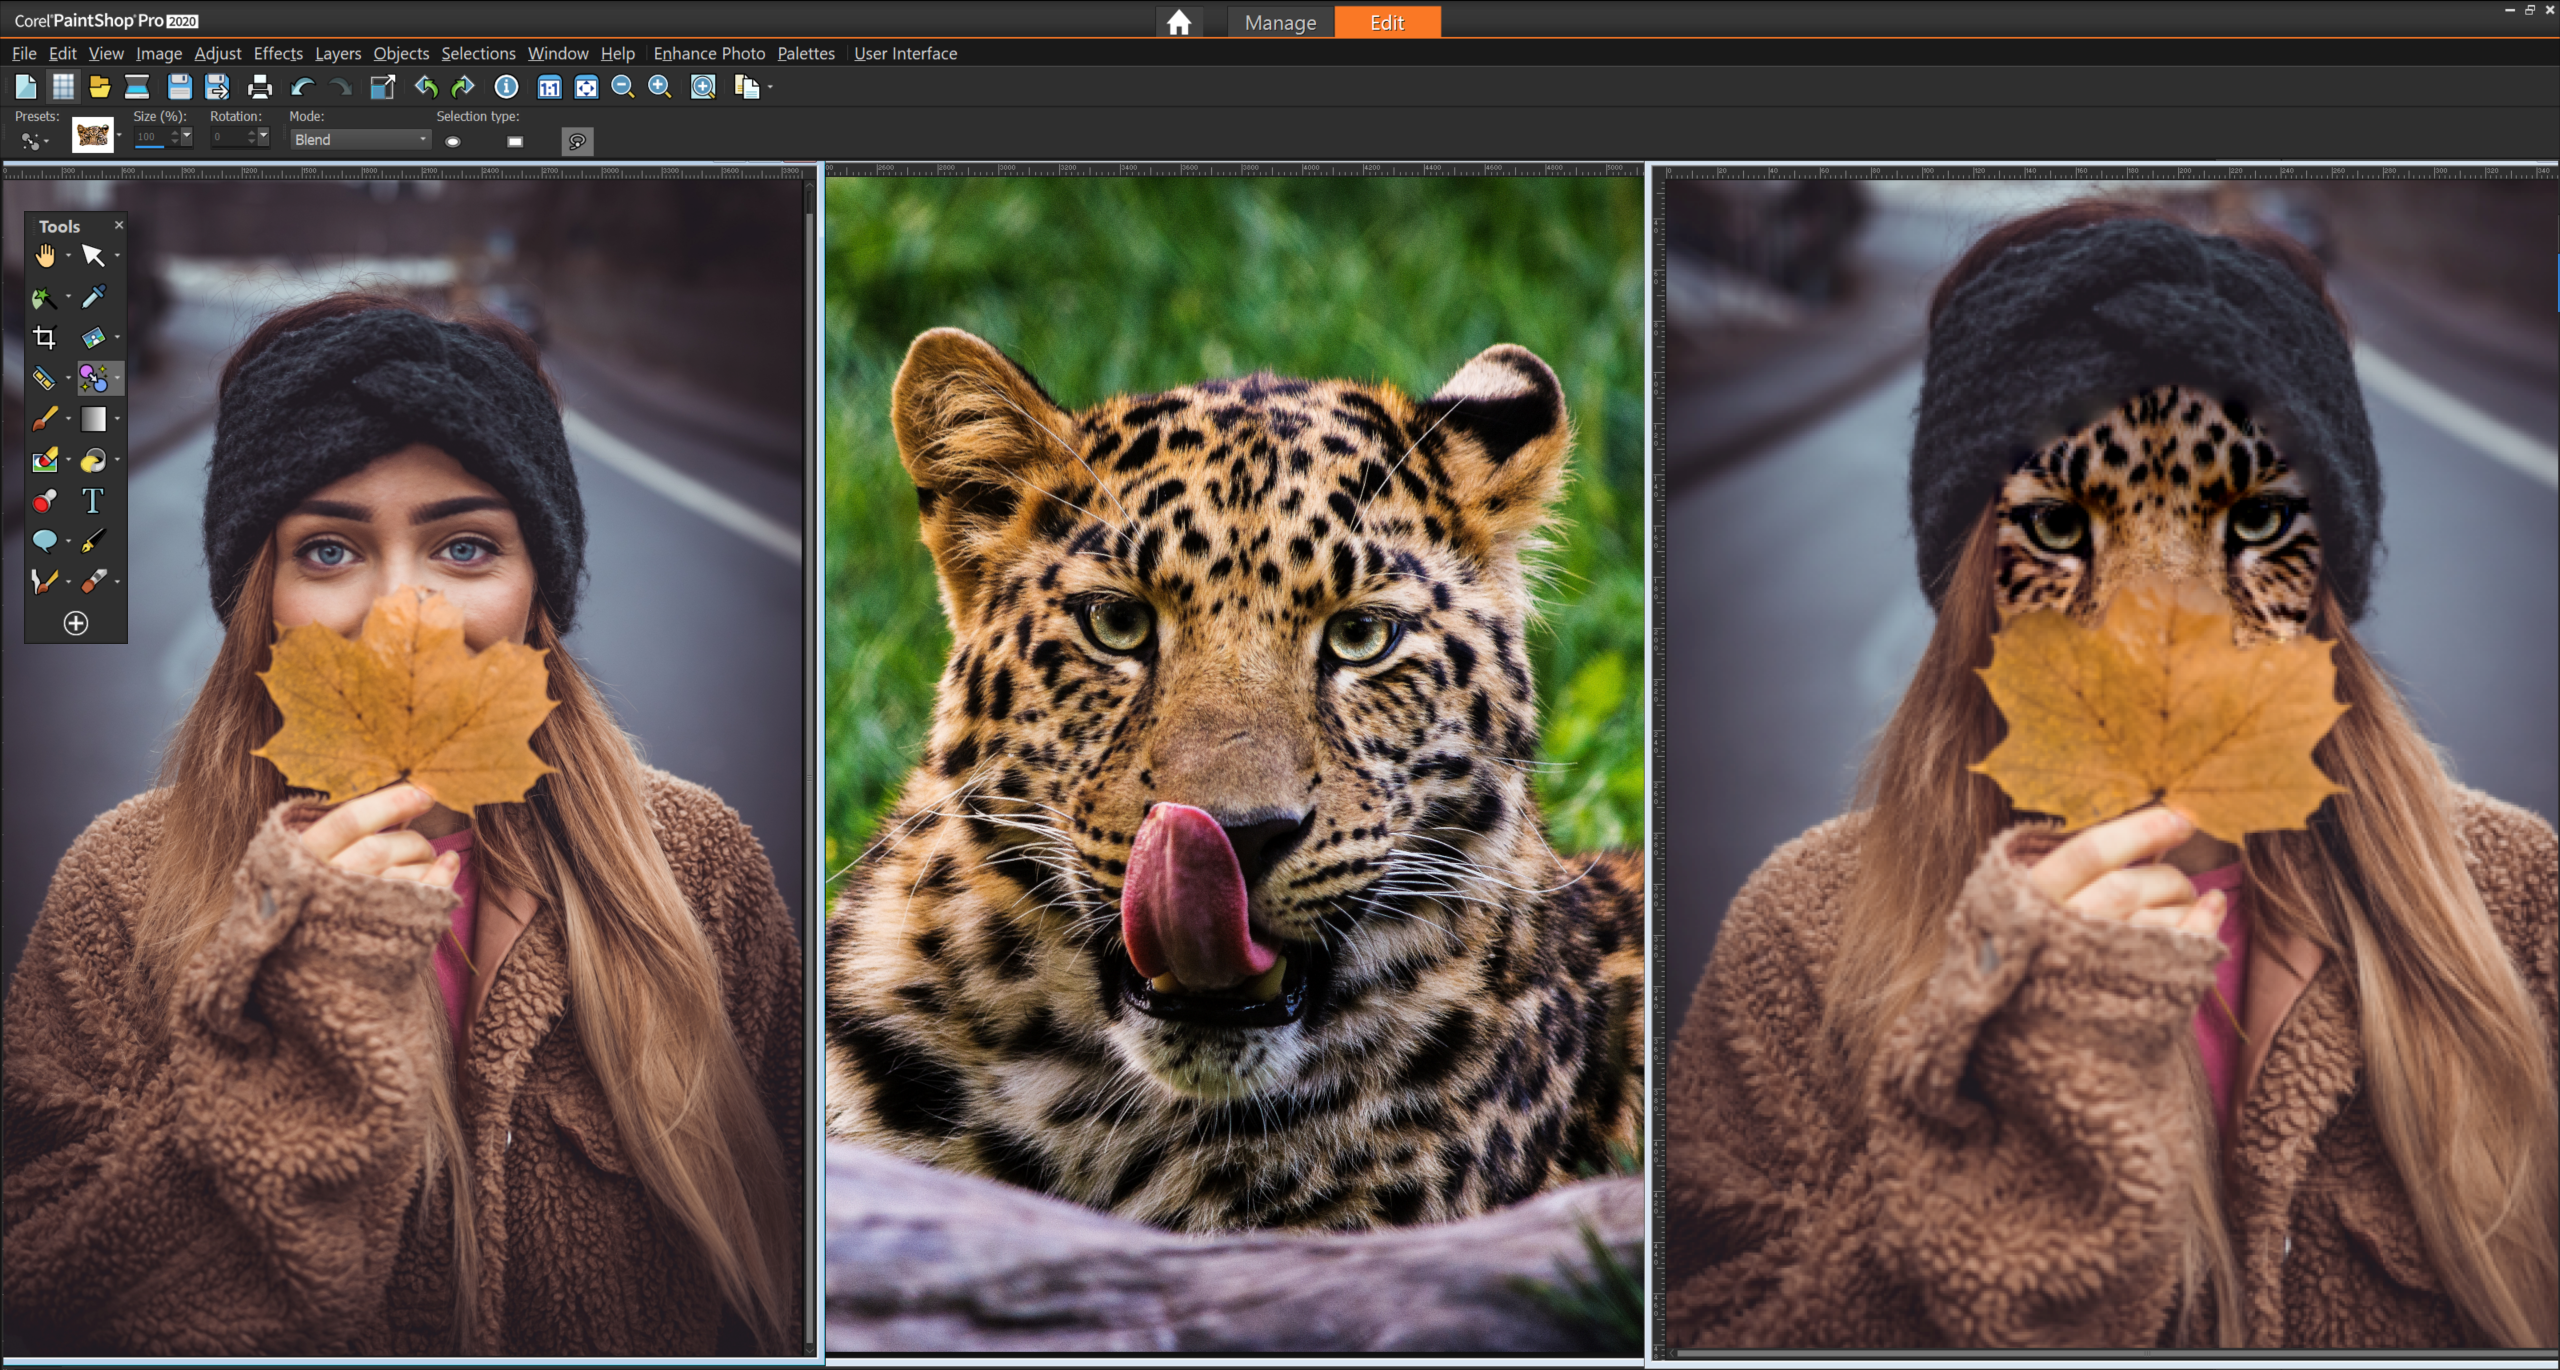Activate the Paint Brush tool
This screenshot has height=1370, width=2560.
(x=46, y=419)
